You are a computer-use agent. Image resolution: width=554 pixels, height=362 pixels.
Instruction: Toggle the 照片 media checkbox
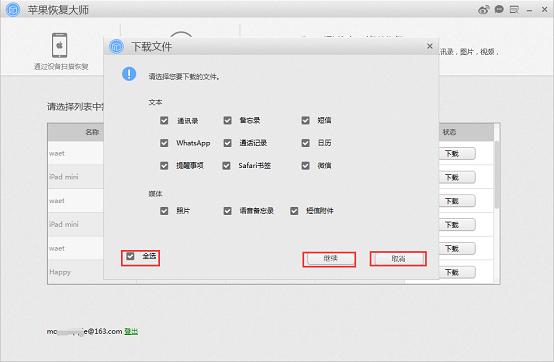click(x=164, y=211)
